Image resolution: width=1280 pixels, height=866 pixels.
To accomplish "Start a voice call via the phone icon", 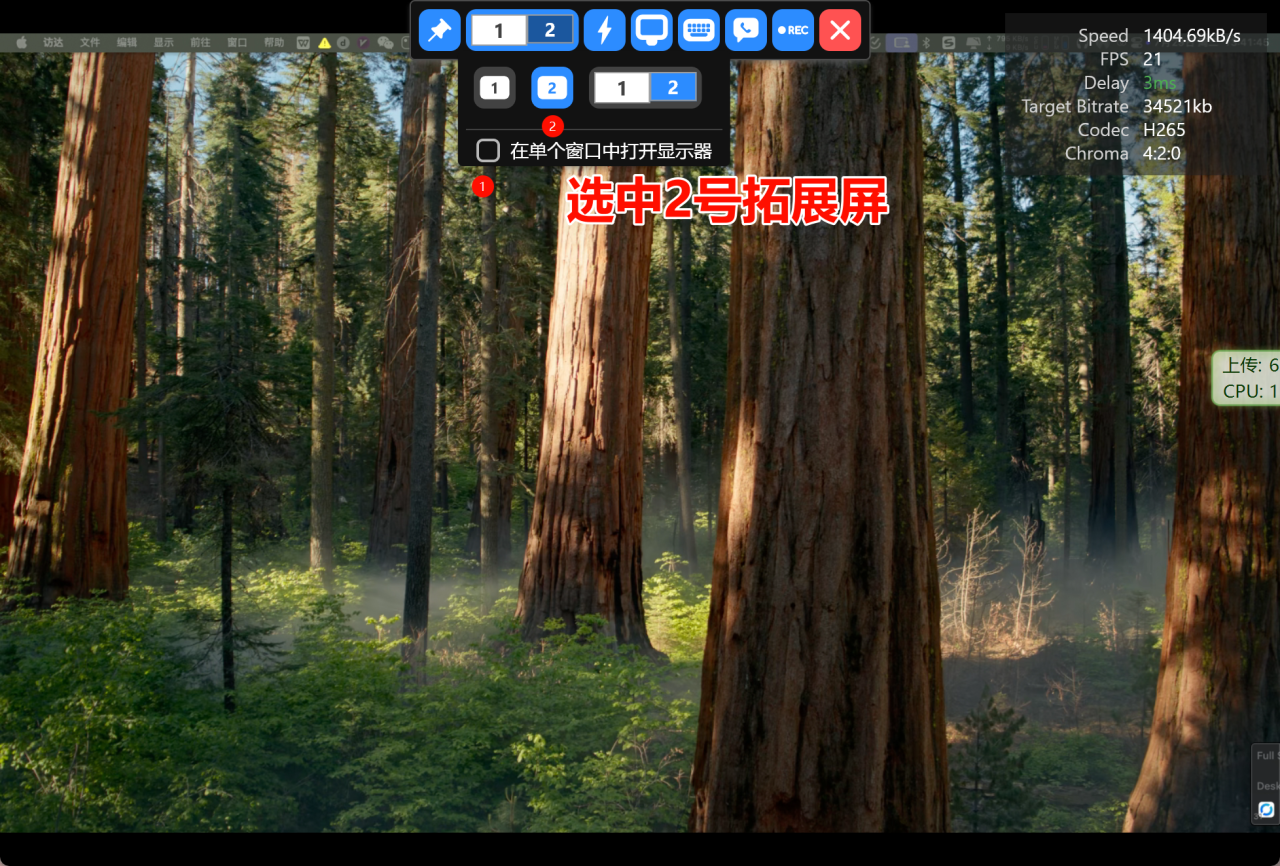I will pyautogui.click(x=745, y=30).
